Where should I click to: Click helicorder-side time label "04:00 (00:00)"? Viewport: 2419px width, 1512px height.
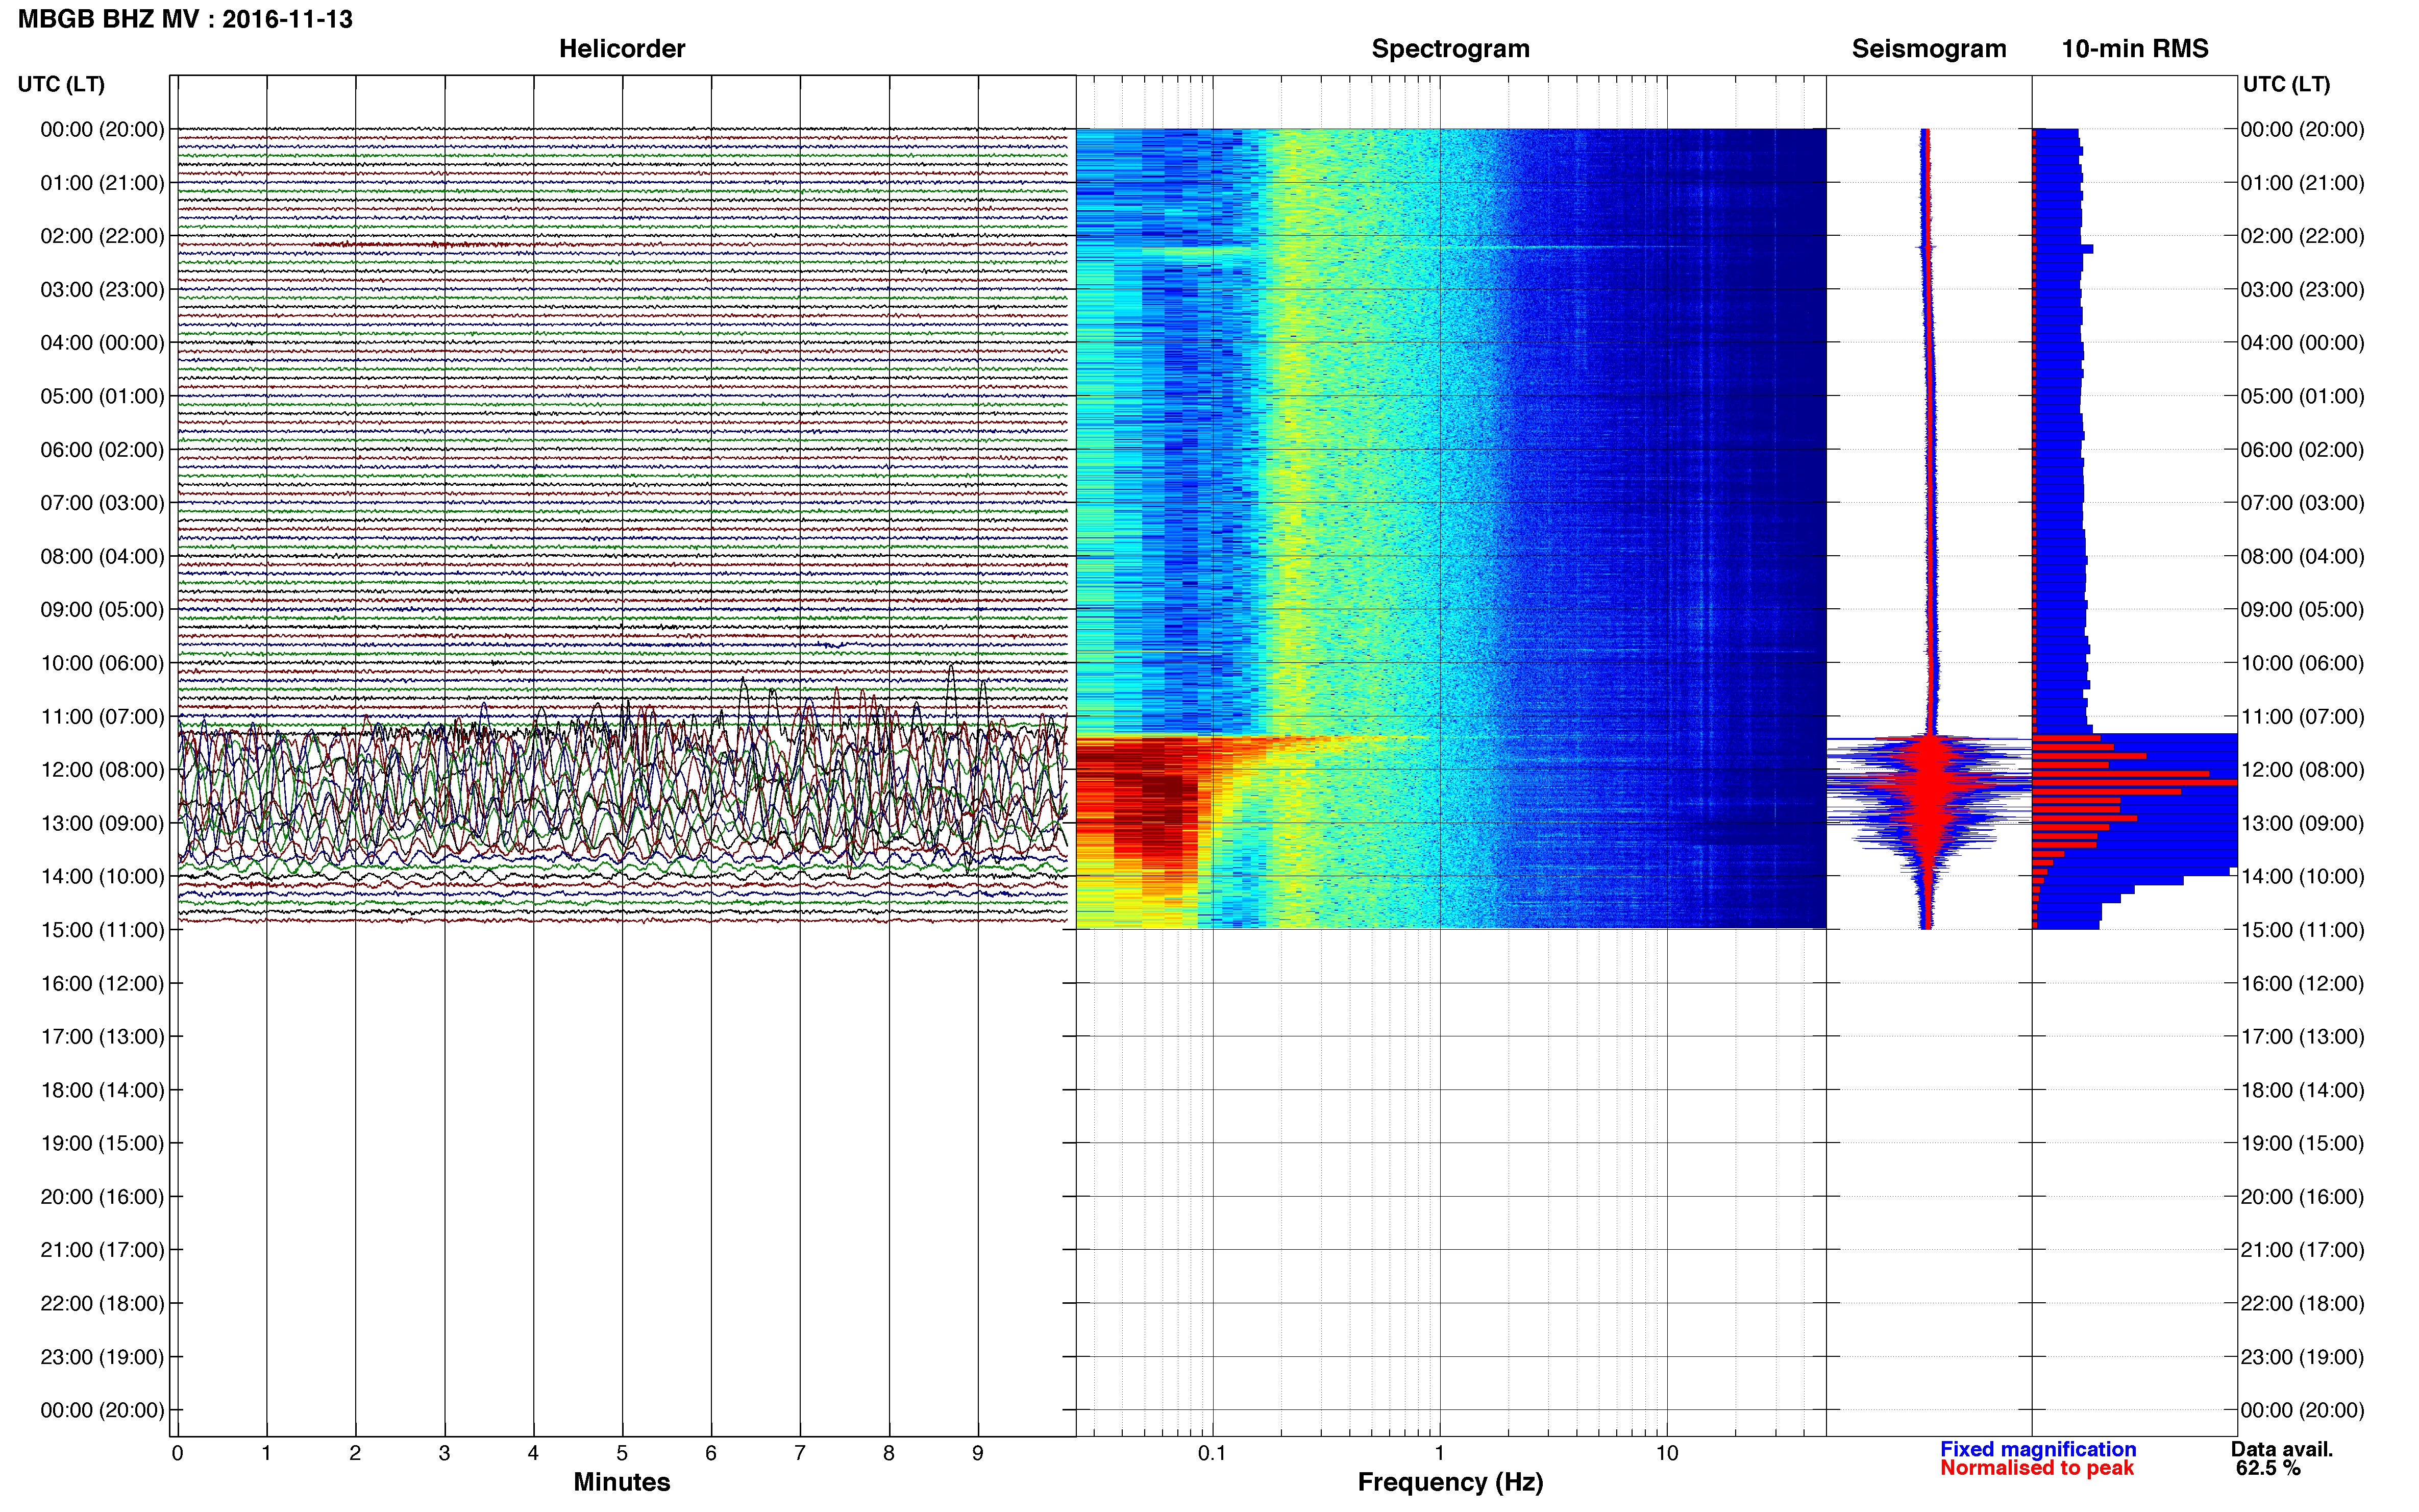[102, 343]
